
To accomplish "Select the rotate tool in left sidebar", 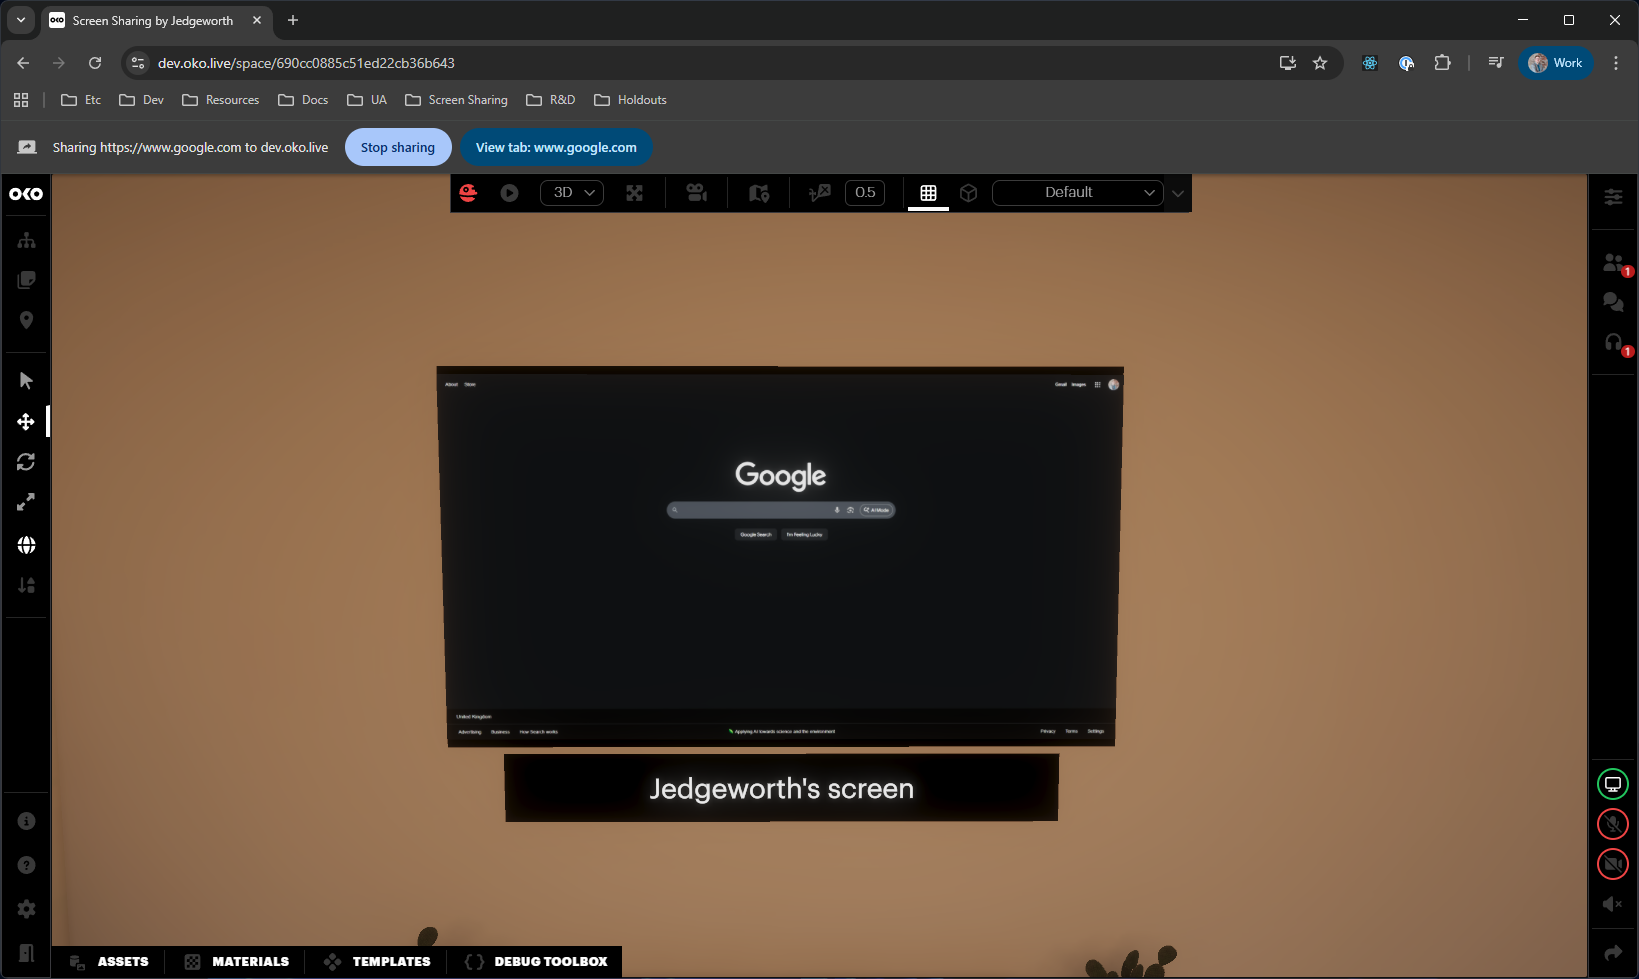I will pos(26,462).
